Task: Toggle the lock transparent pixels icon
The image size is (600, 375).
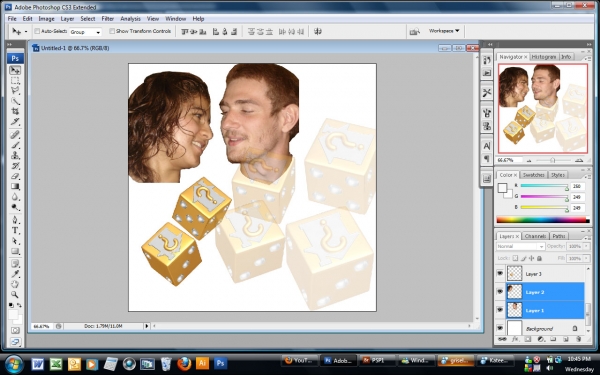Action: tap(515, 258)
